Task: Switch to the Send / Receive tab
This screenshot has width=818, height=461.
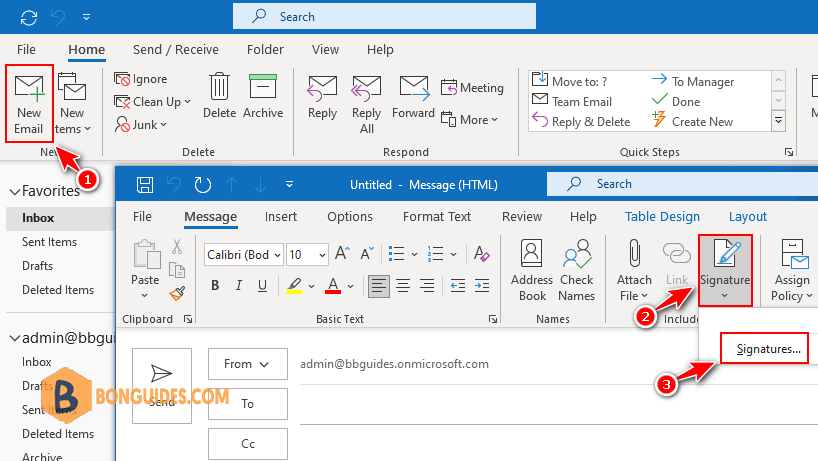Action: click(x=176, y=50)
